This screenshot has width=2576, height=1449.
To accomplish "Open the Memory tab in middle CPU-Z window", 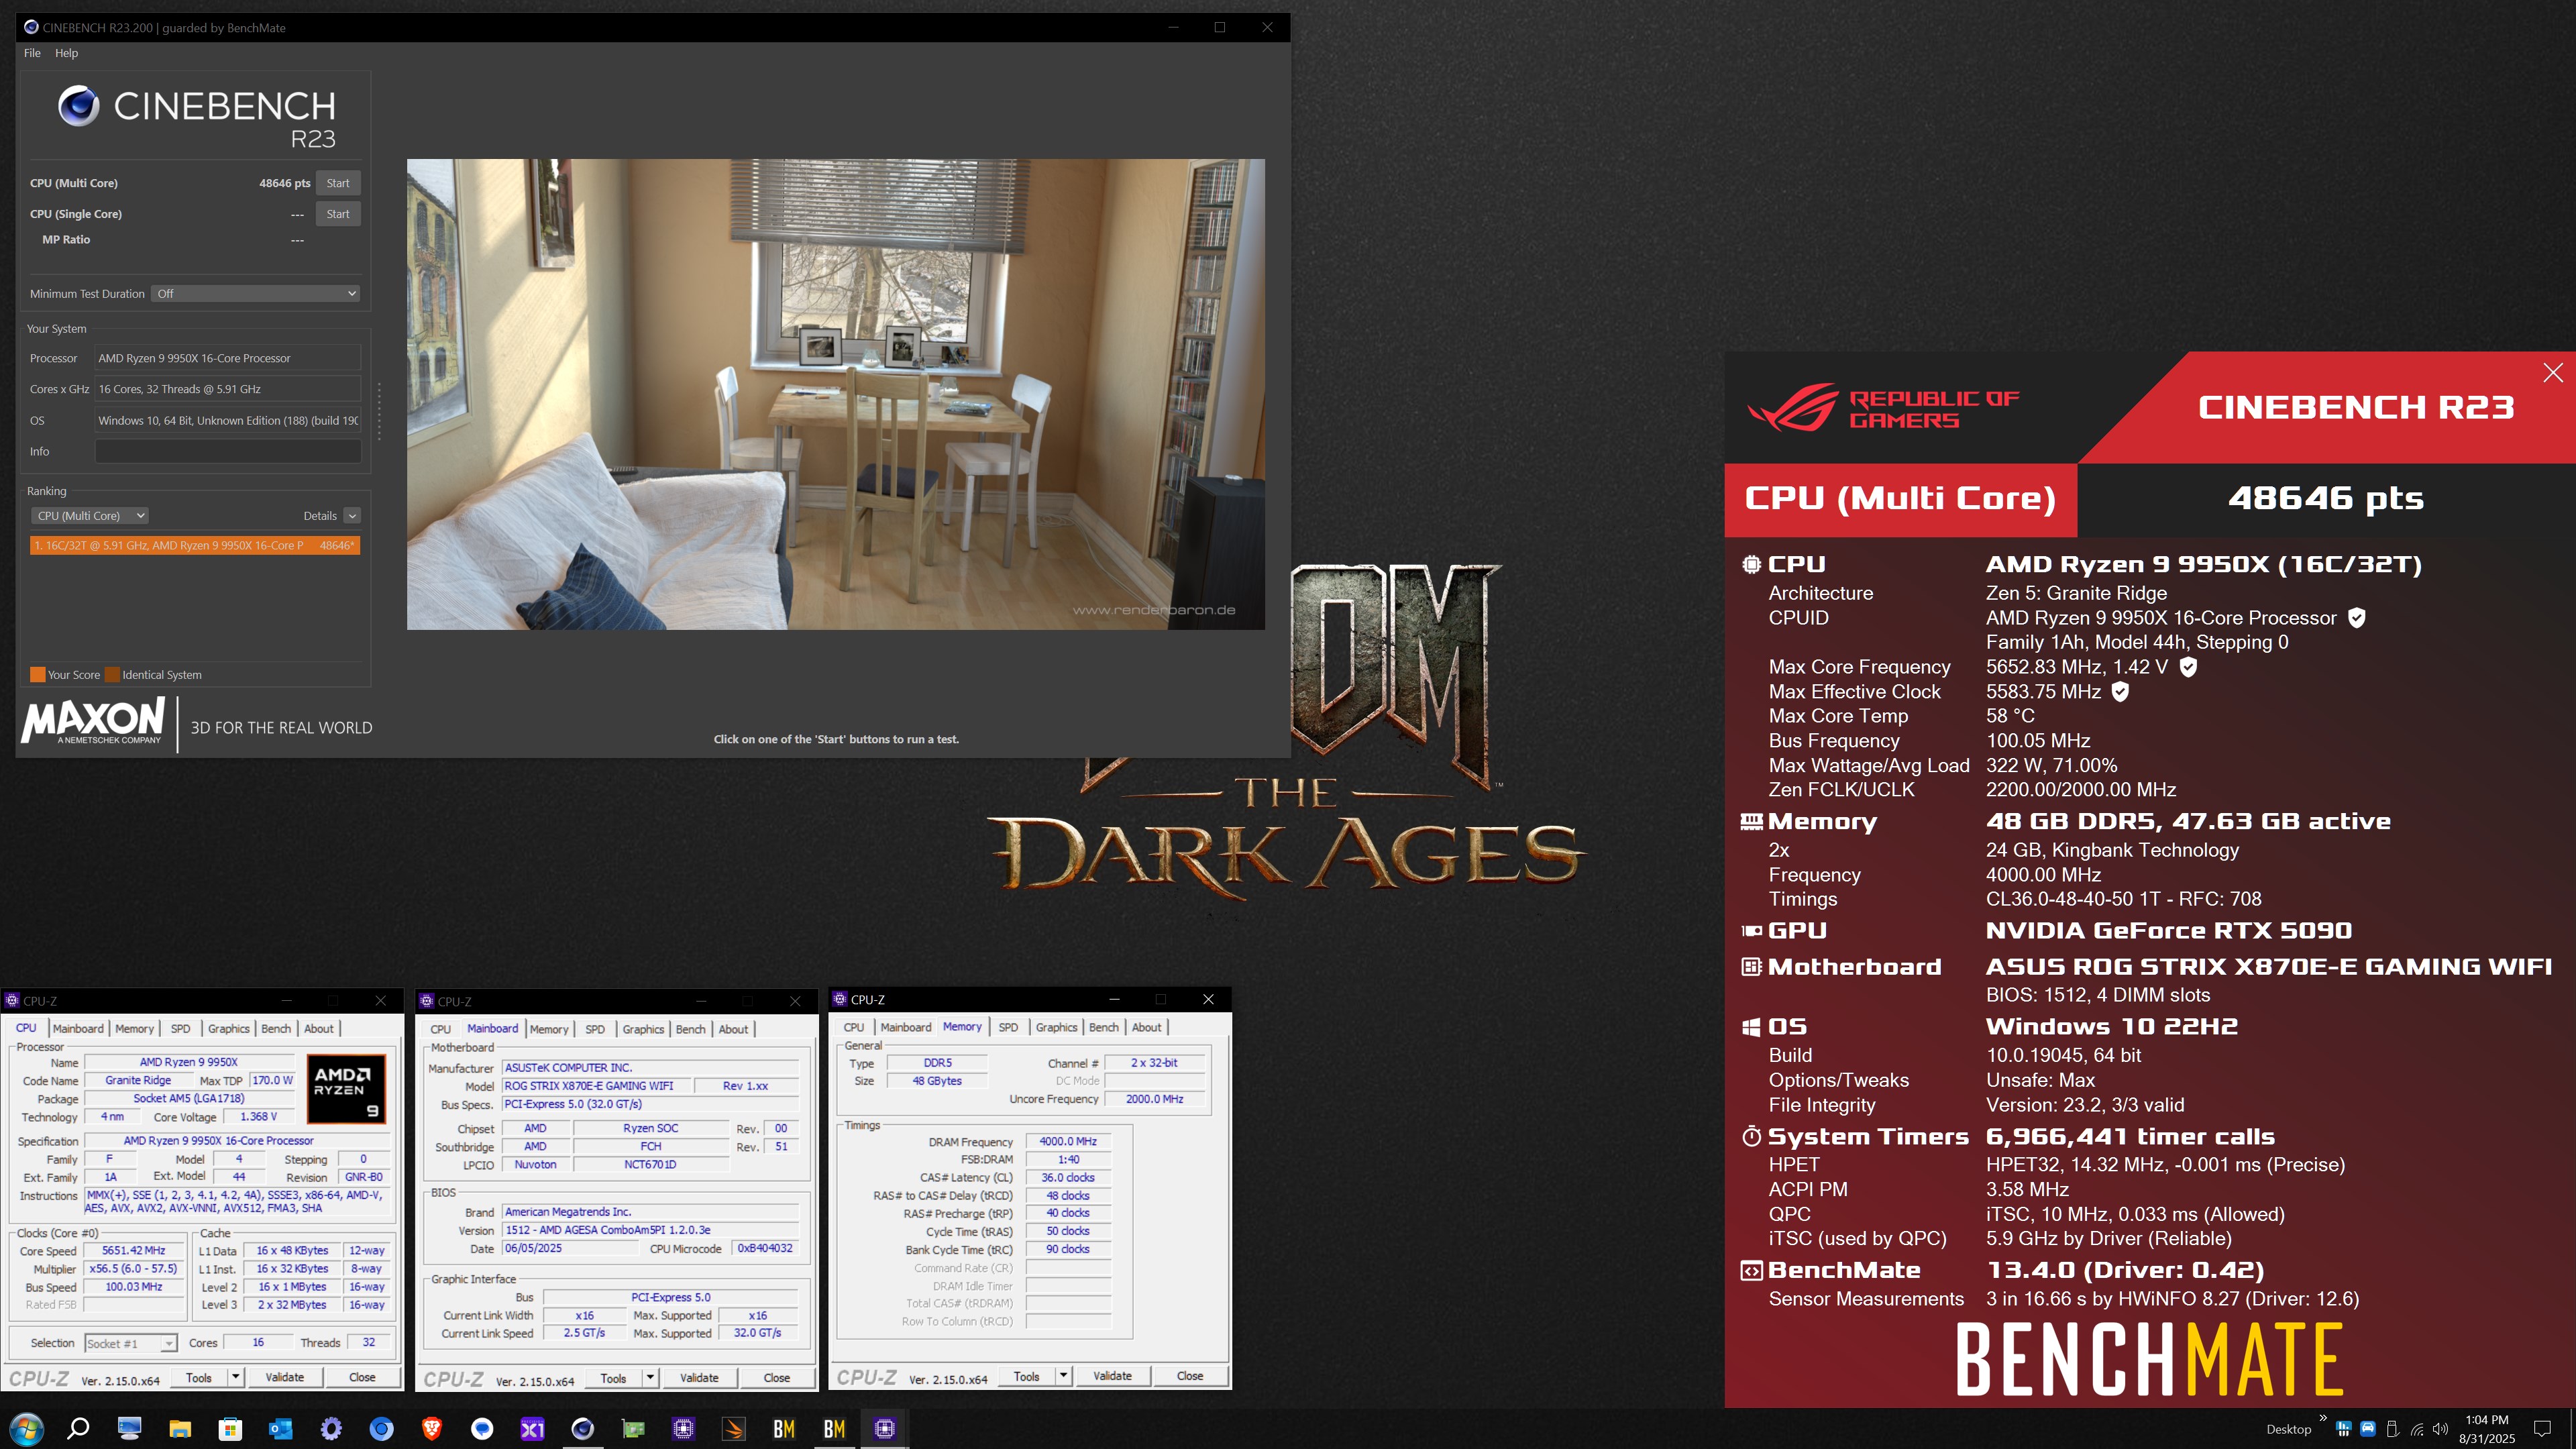I will pos(549,1029).
